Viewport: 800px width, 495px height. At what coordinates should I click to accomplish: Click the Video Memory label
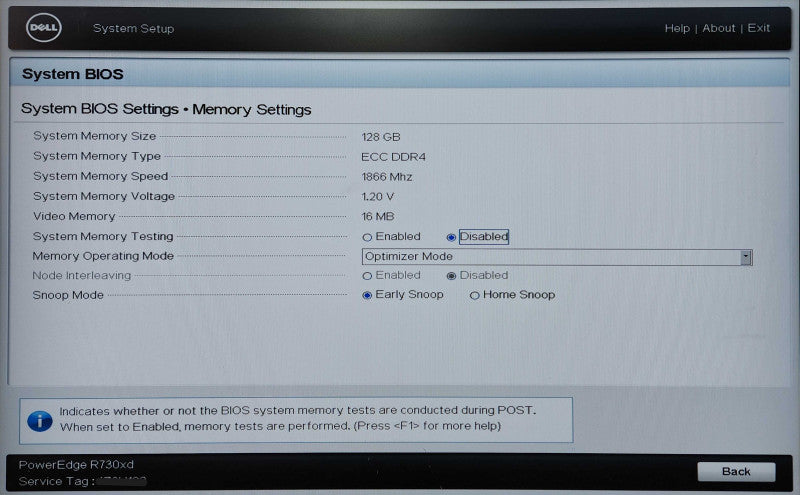pos(74,216)
